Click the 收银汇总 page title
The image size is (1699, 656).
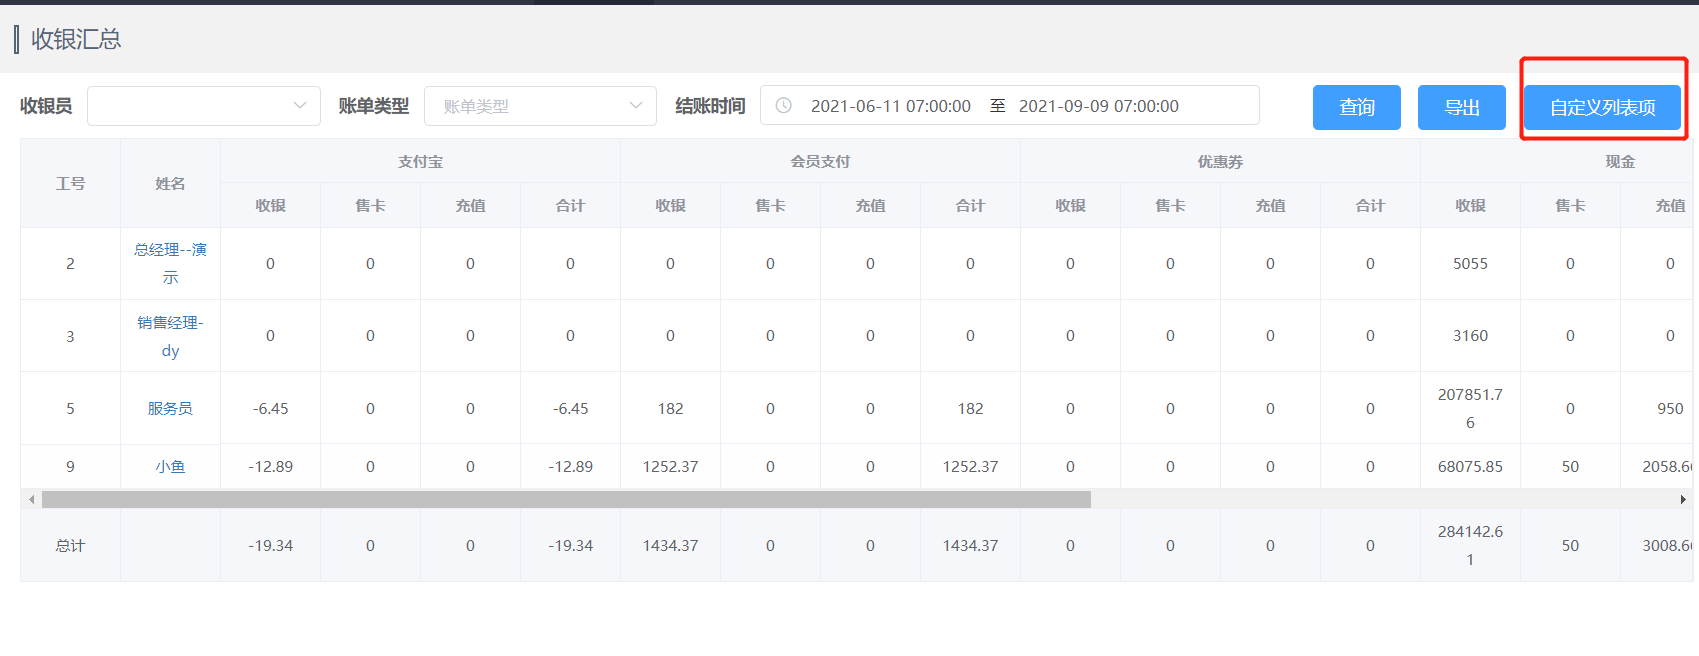pyautogui.click(x=76, y=39)
